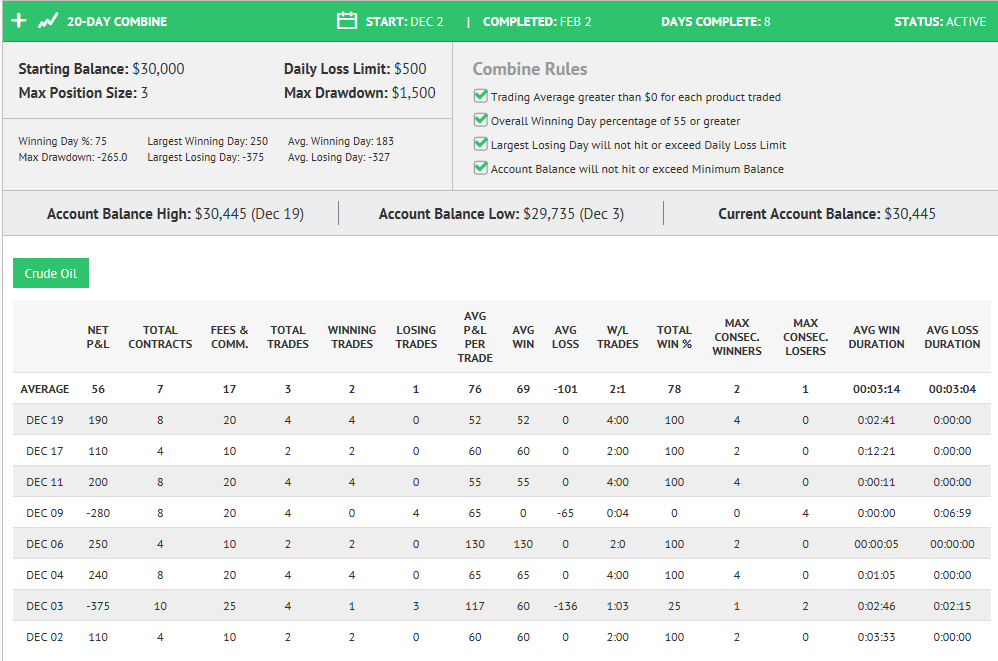Click the Max Consec. Losers column header
Image resolution: width=998 pixels, height=661 pixels.
click(805, 337)
